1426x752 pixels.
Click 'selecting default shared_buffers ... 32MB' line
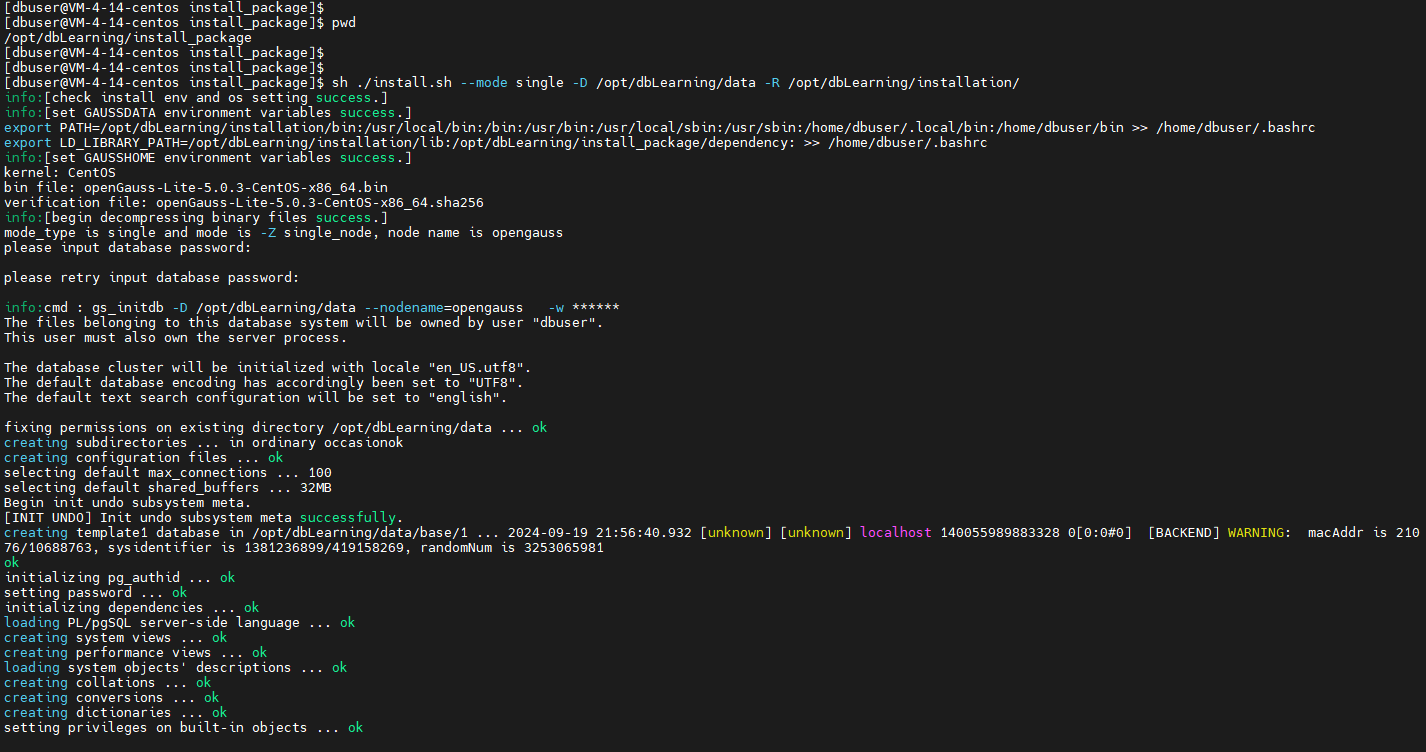168,487
